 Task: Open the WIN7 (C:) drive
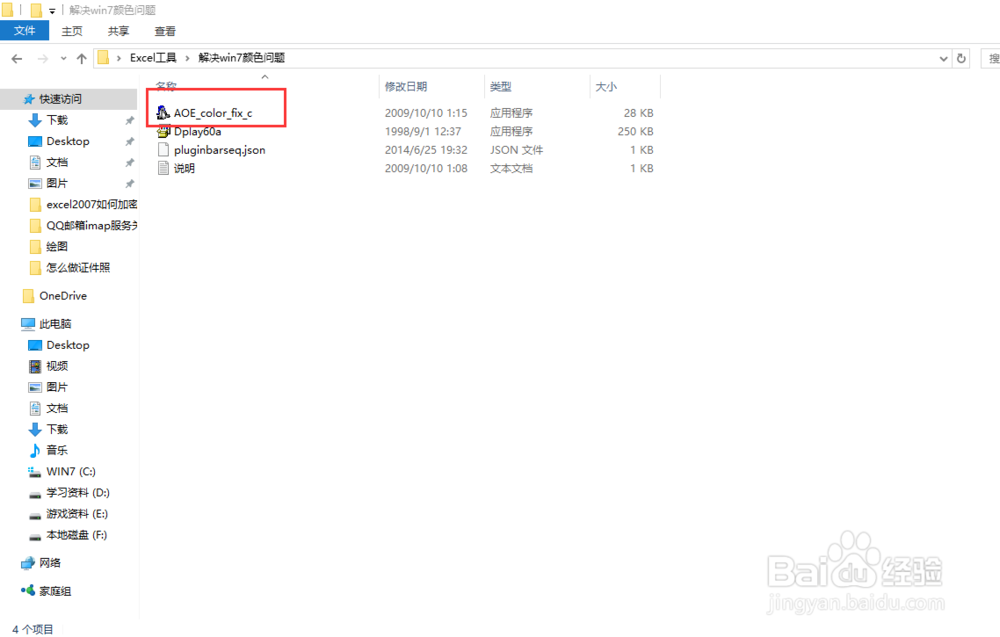[x=71, y=471]
